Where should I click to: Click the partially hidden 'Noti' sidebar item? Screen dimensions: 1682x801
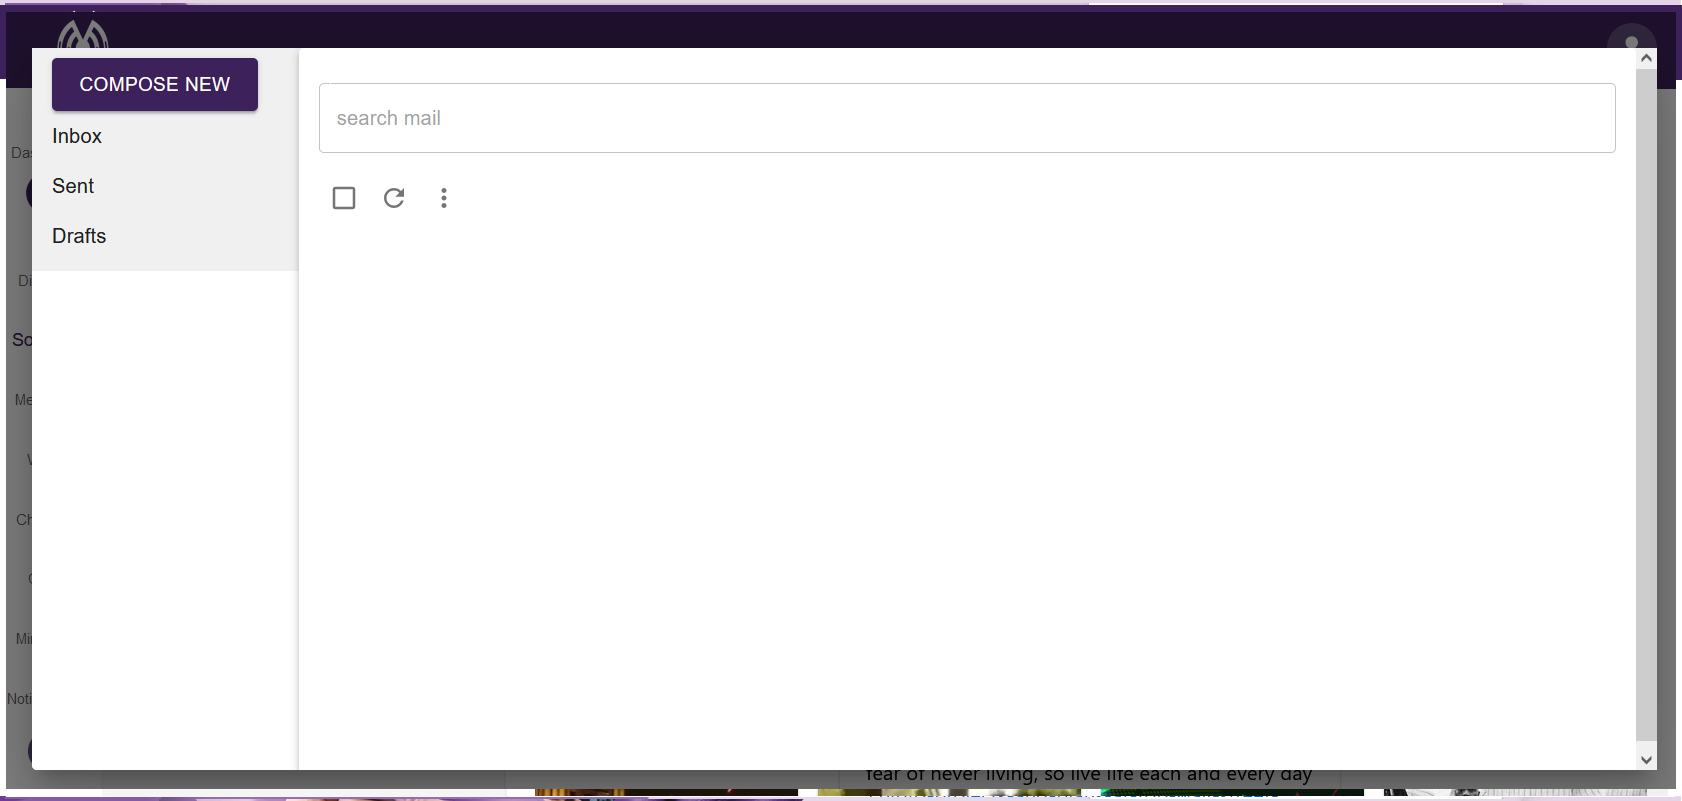pyautogui.click(x=19, y=699)
